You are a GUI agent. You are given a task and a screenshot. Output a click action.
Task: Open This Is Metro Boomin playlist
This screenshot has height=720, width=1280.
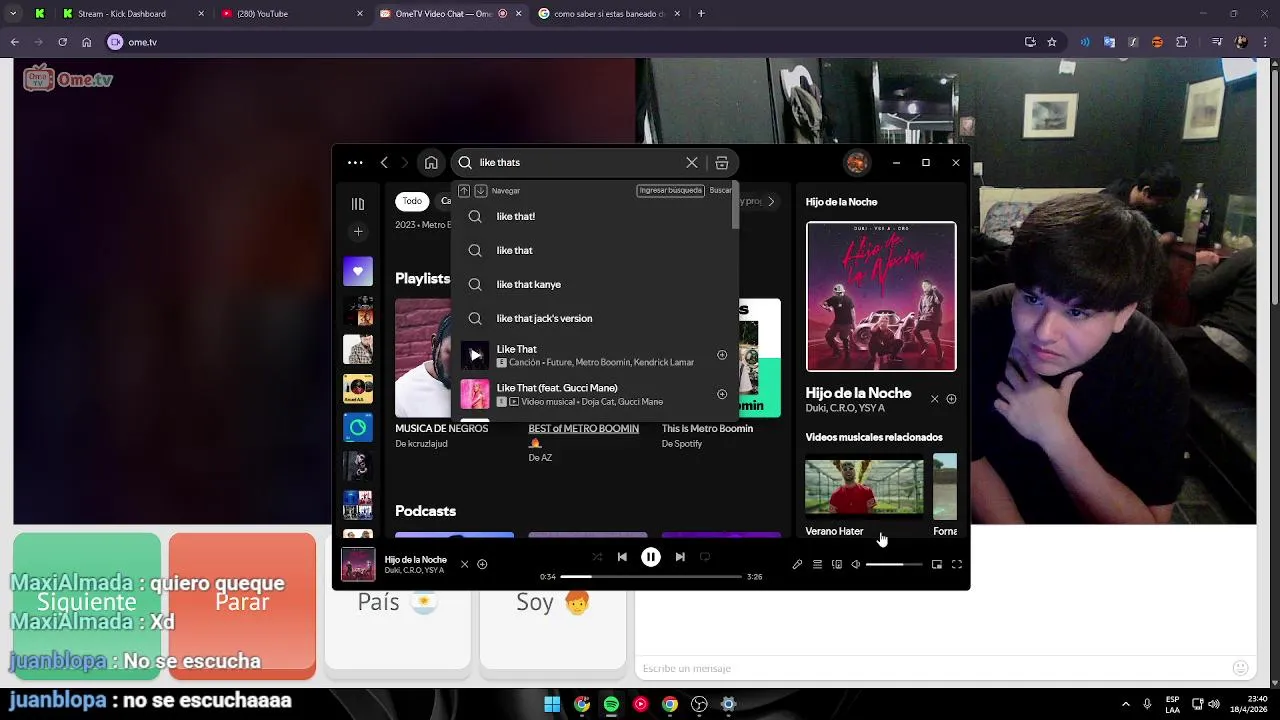click(707, 428)
